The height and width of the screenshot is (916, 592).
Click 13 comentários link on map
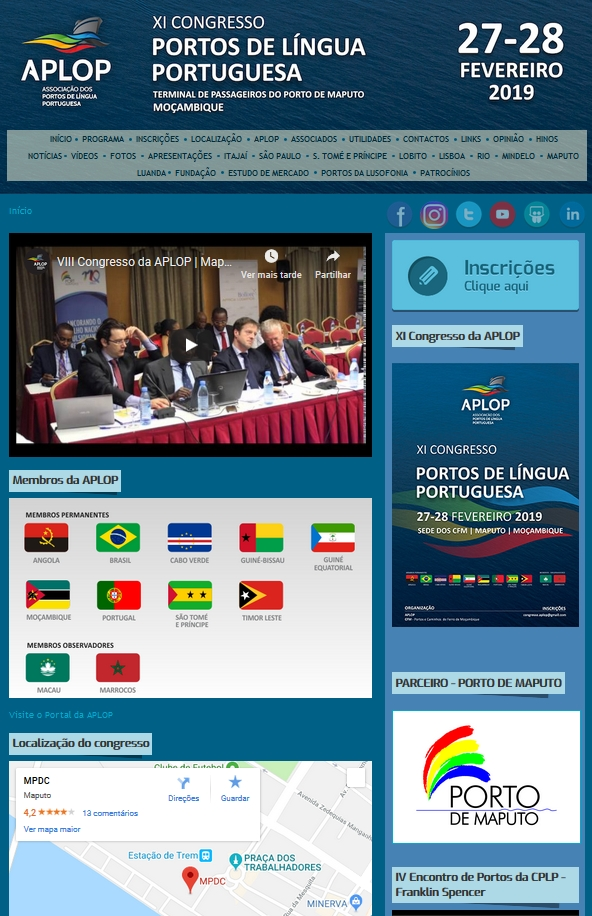click(110, 813)
